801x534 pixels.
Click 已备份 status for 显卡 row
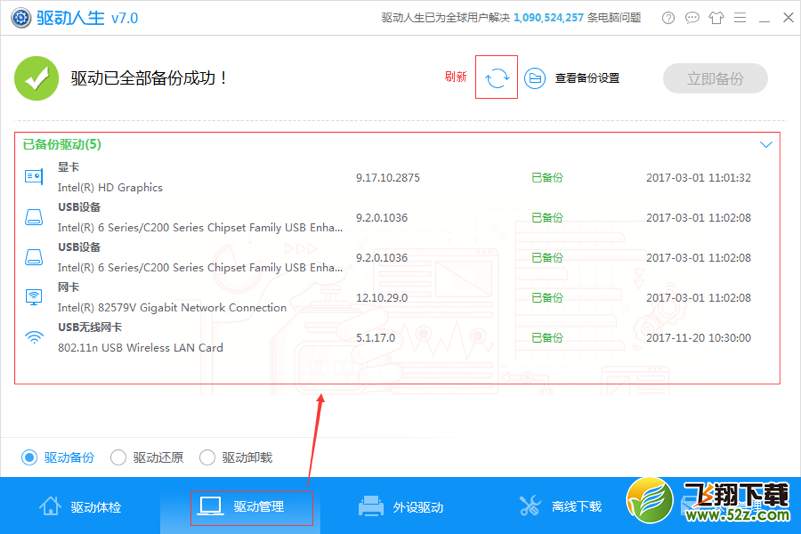[547, 178]
